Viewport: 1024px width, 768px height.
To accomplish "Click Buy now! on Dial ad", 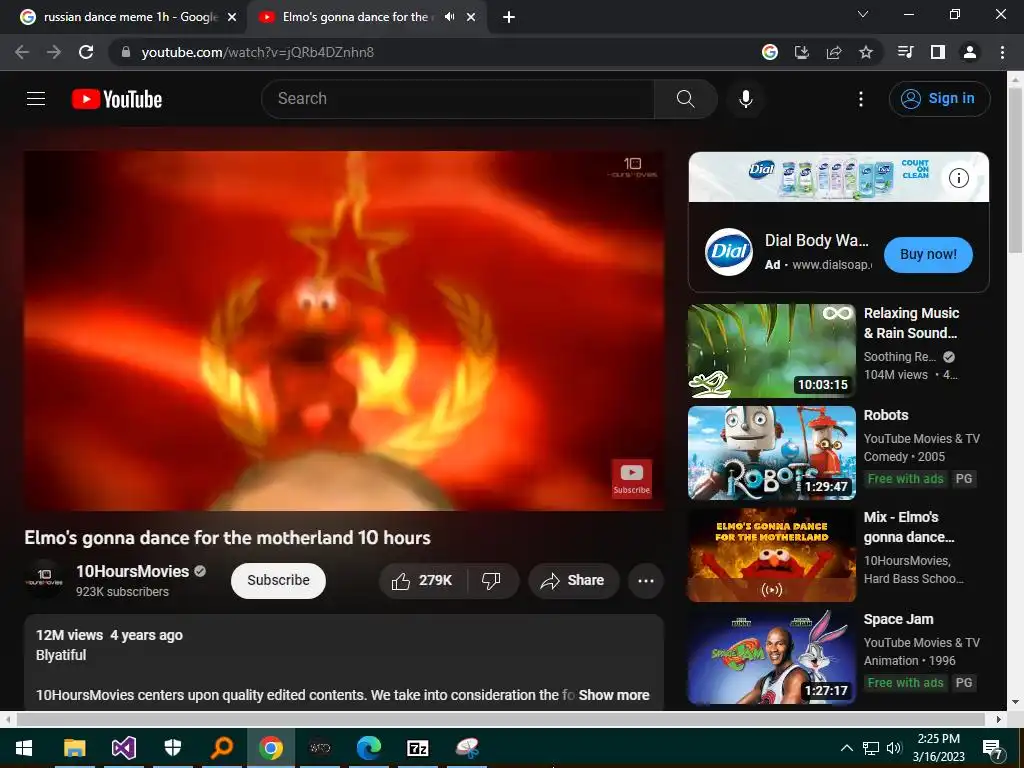I will 928,255.
